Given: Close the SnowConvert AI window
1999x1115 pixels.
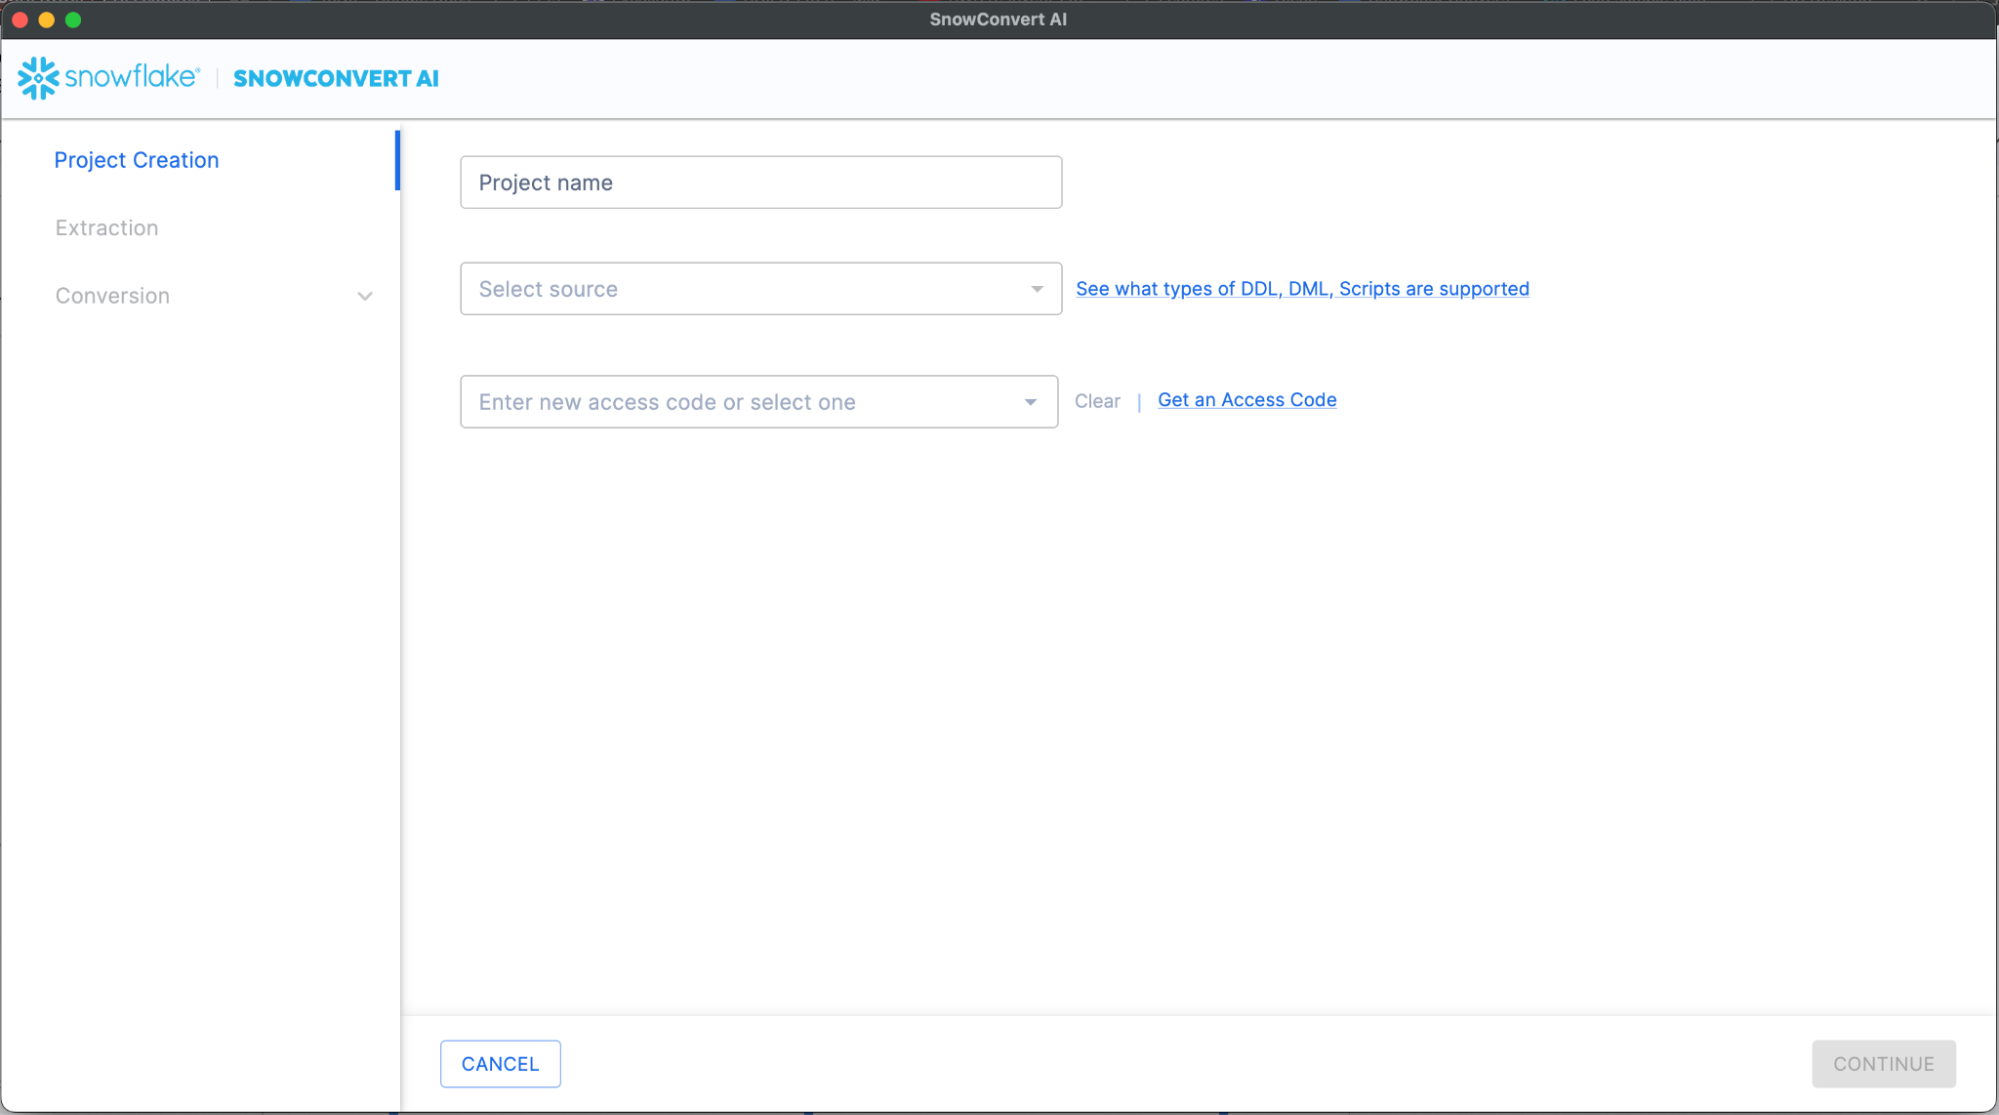Looking at the screenshot, I should (x=20, y=20).
